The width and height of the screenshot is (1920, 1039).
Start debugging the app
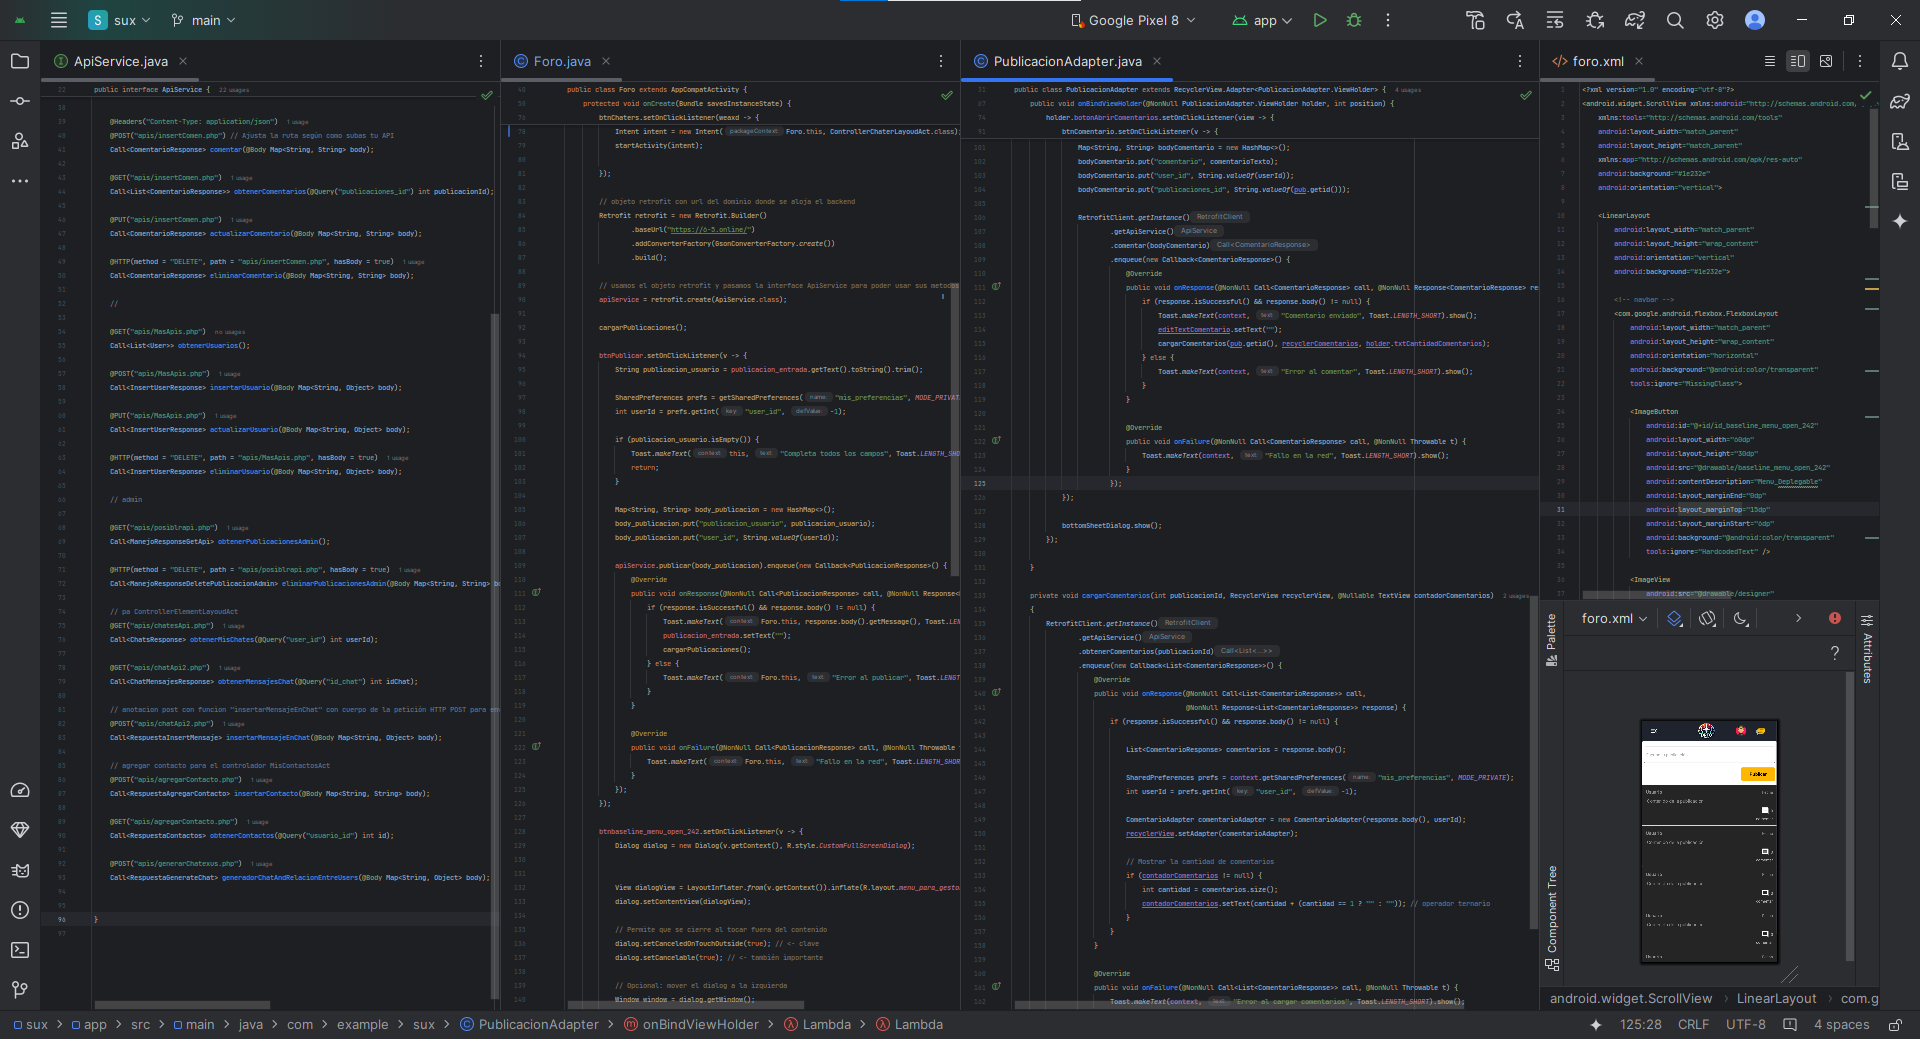1354,20
